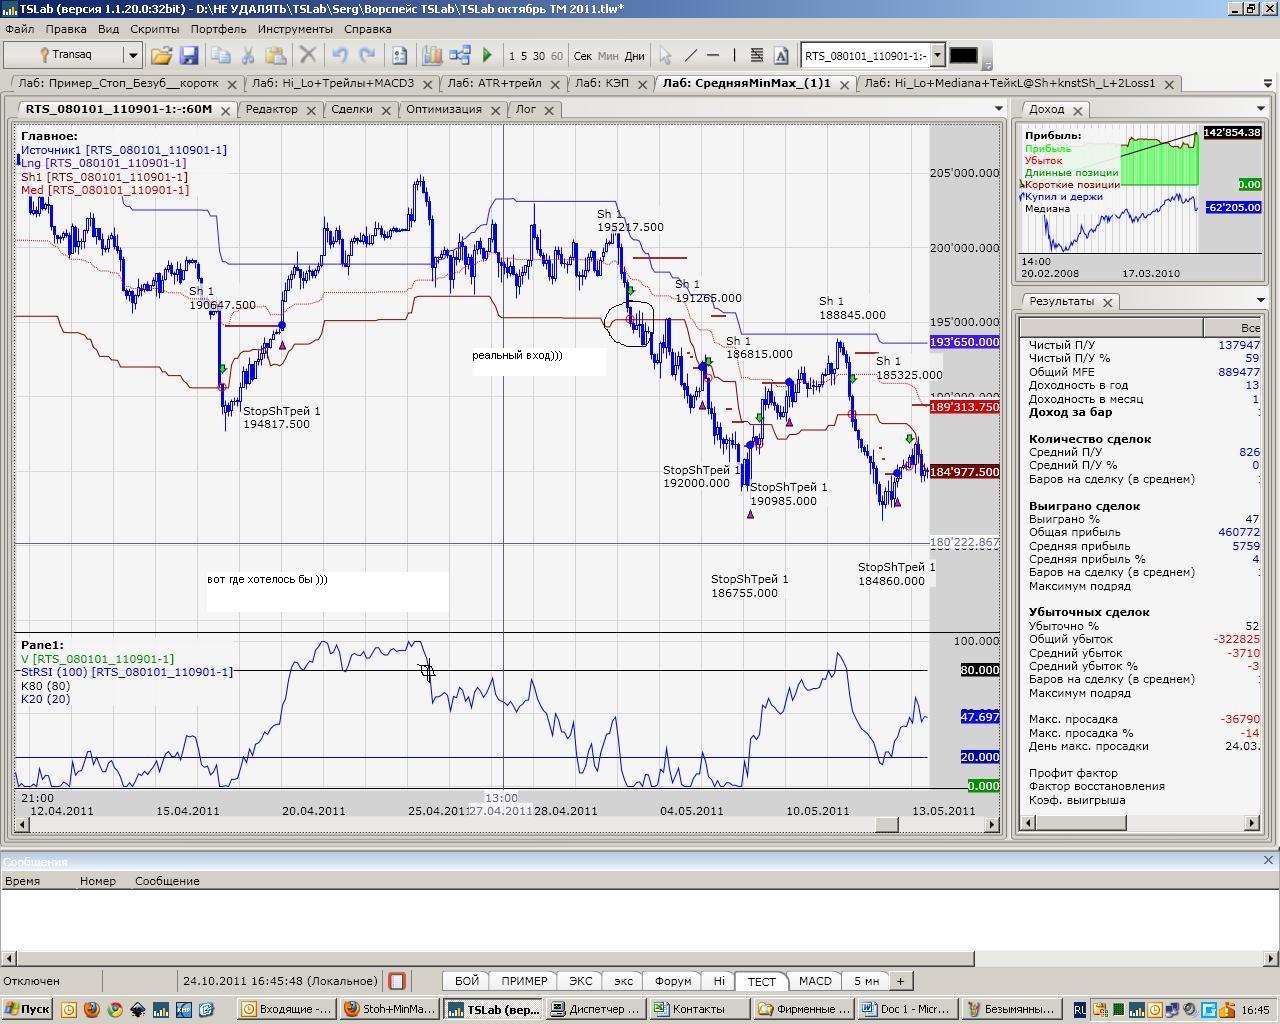Toggle the Дни timeframe button
Viewport: 1280px width, 1024px height.
click(635, 56)
